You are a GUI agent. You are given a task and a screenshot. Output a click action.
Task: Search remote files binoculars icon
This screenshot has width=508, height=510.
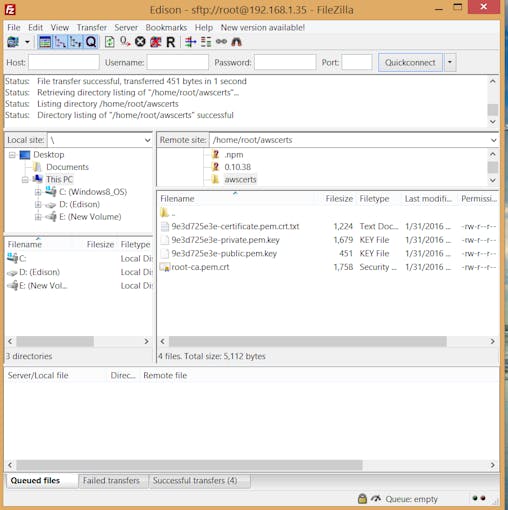[x=236, y=42]
